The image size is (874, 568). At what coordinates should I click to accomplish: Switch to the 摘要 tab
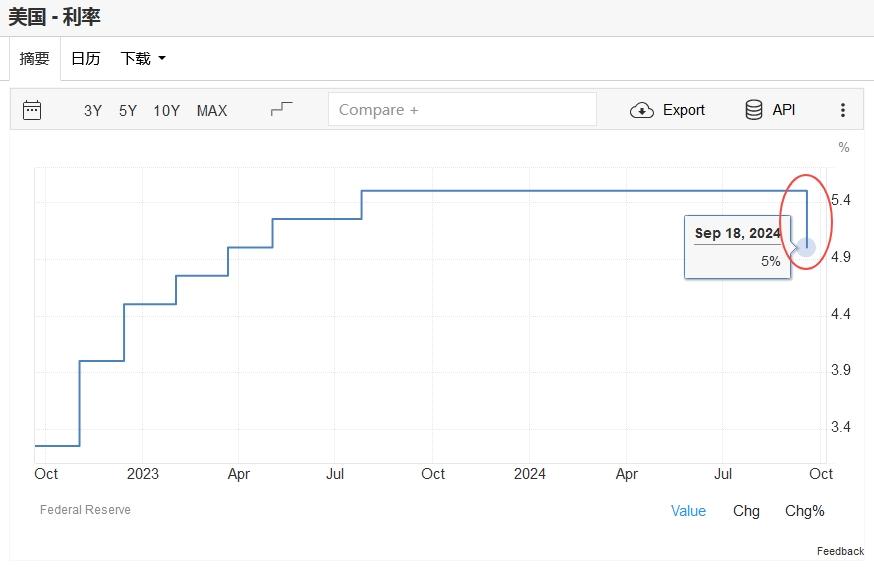click(35, 59)
